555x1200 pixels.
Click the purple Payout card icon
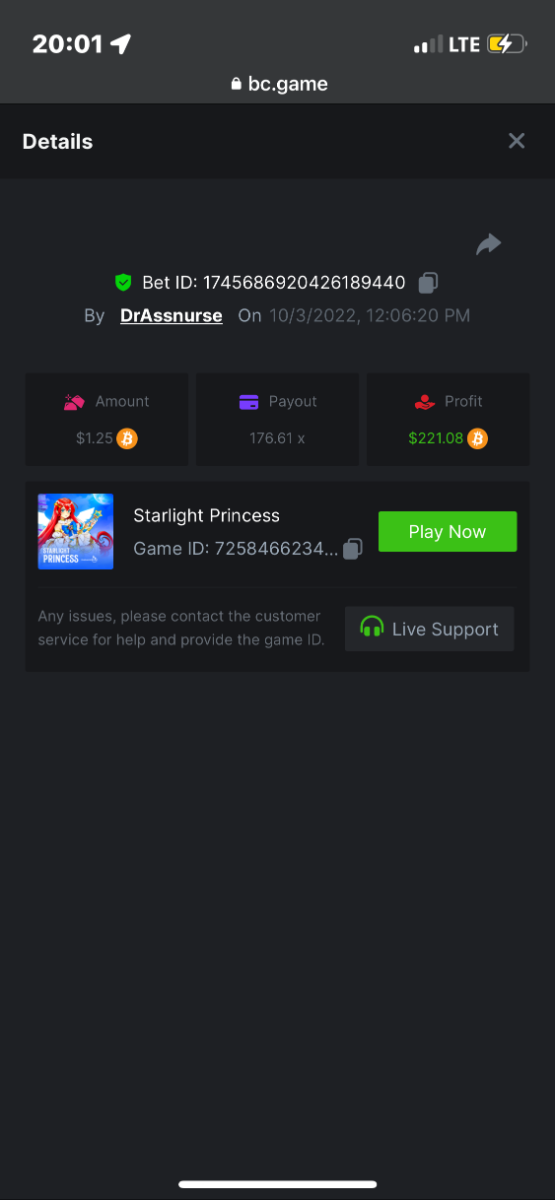pyautogui.click(x=249, y=402)
